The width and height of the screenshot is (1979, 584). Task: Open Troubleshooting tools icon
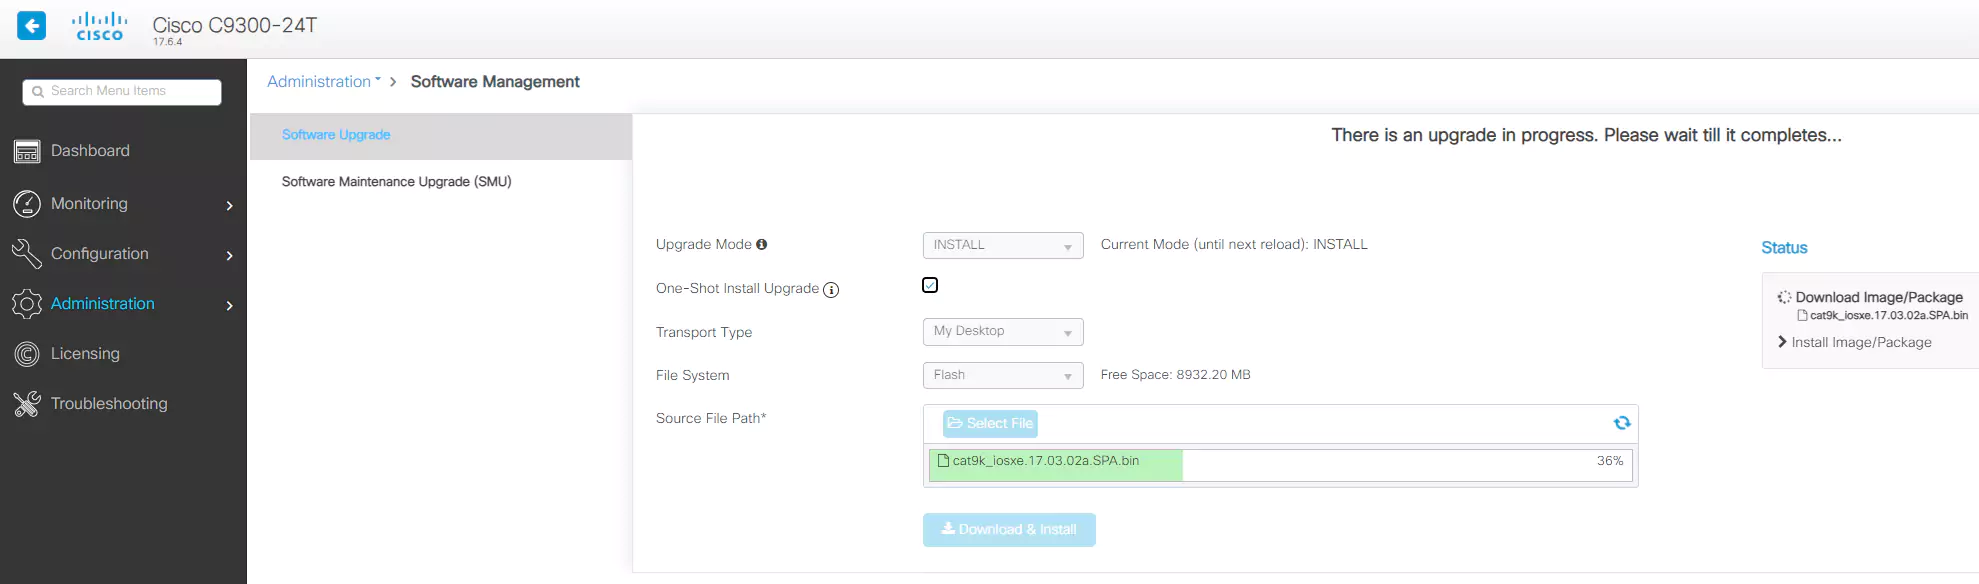(x=27, y=404)
